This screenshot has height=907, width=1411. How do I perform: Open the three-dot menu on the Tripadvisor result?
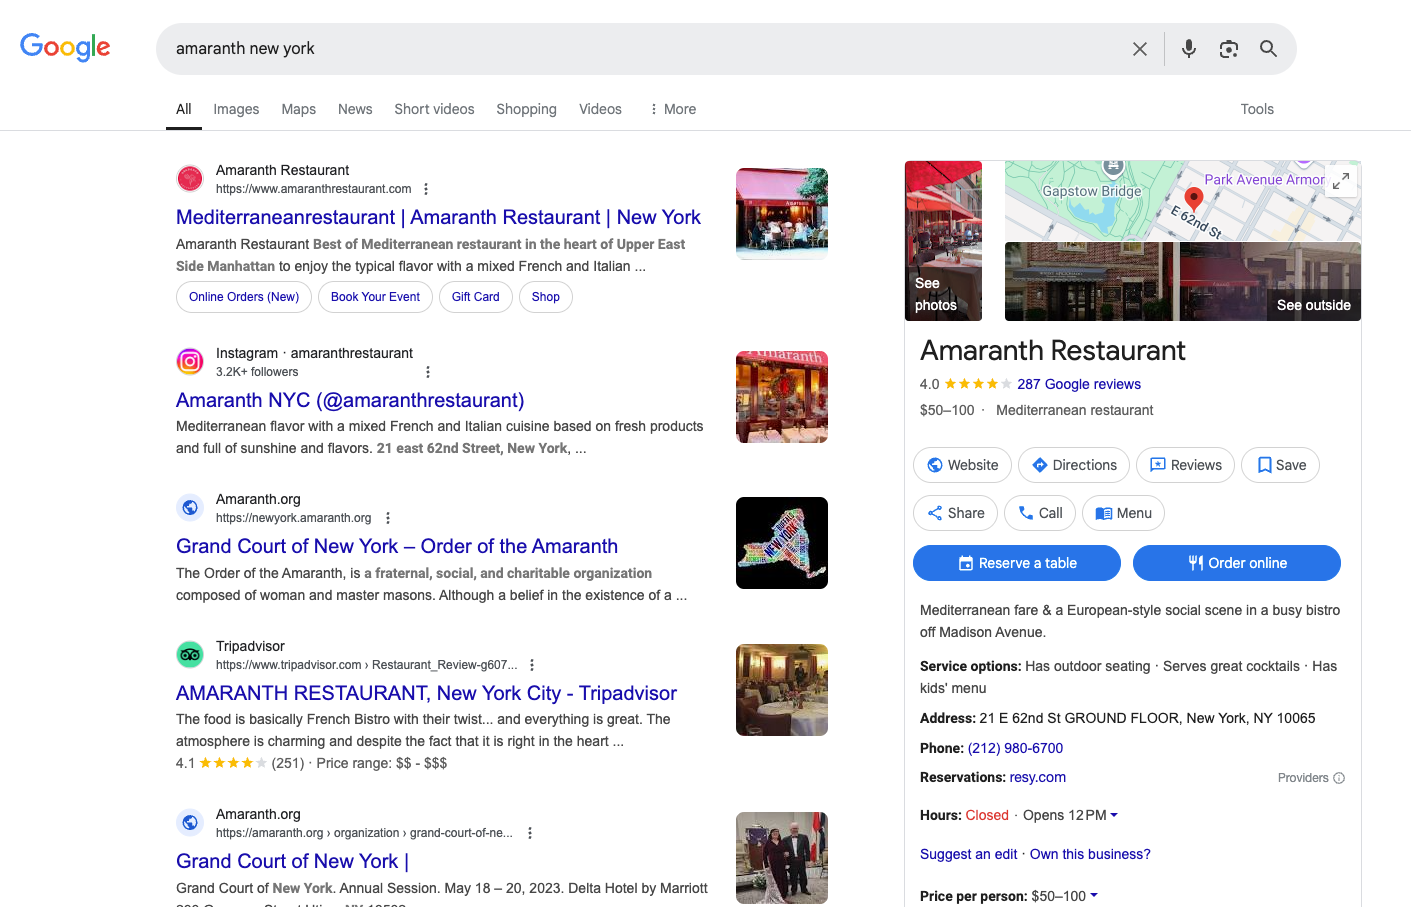coord(531,664)
